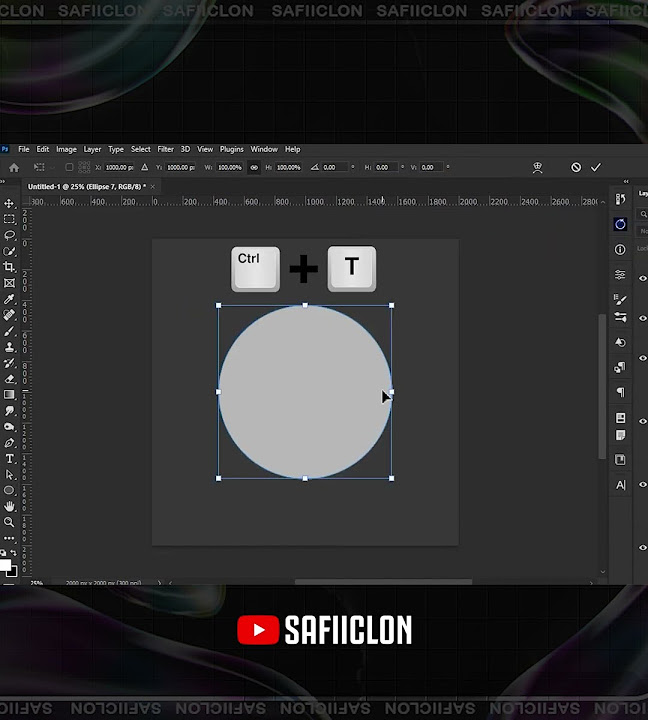Click the X position input field

[119, 168]
